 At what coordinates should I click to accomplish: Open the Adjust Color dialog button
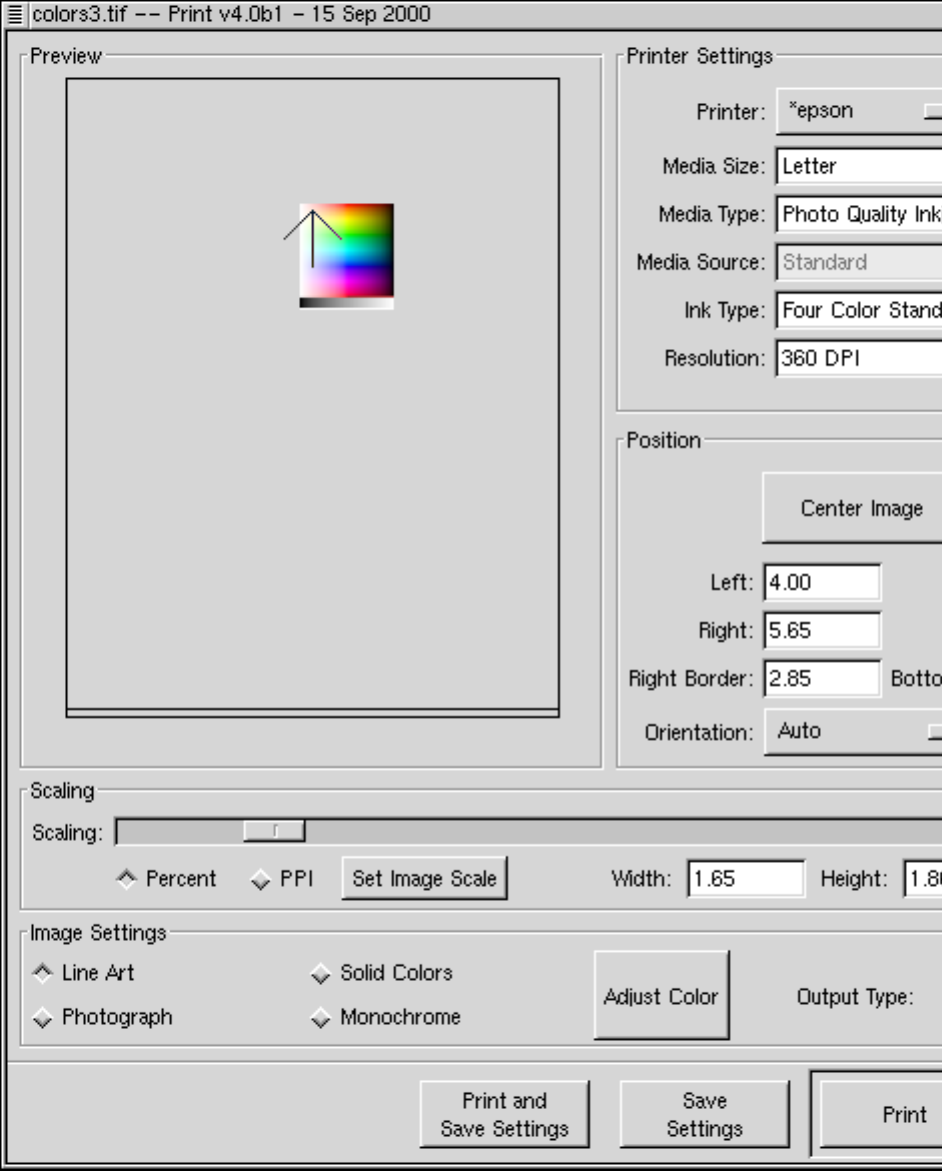coord(661,995)
